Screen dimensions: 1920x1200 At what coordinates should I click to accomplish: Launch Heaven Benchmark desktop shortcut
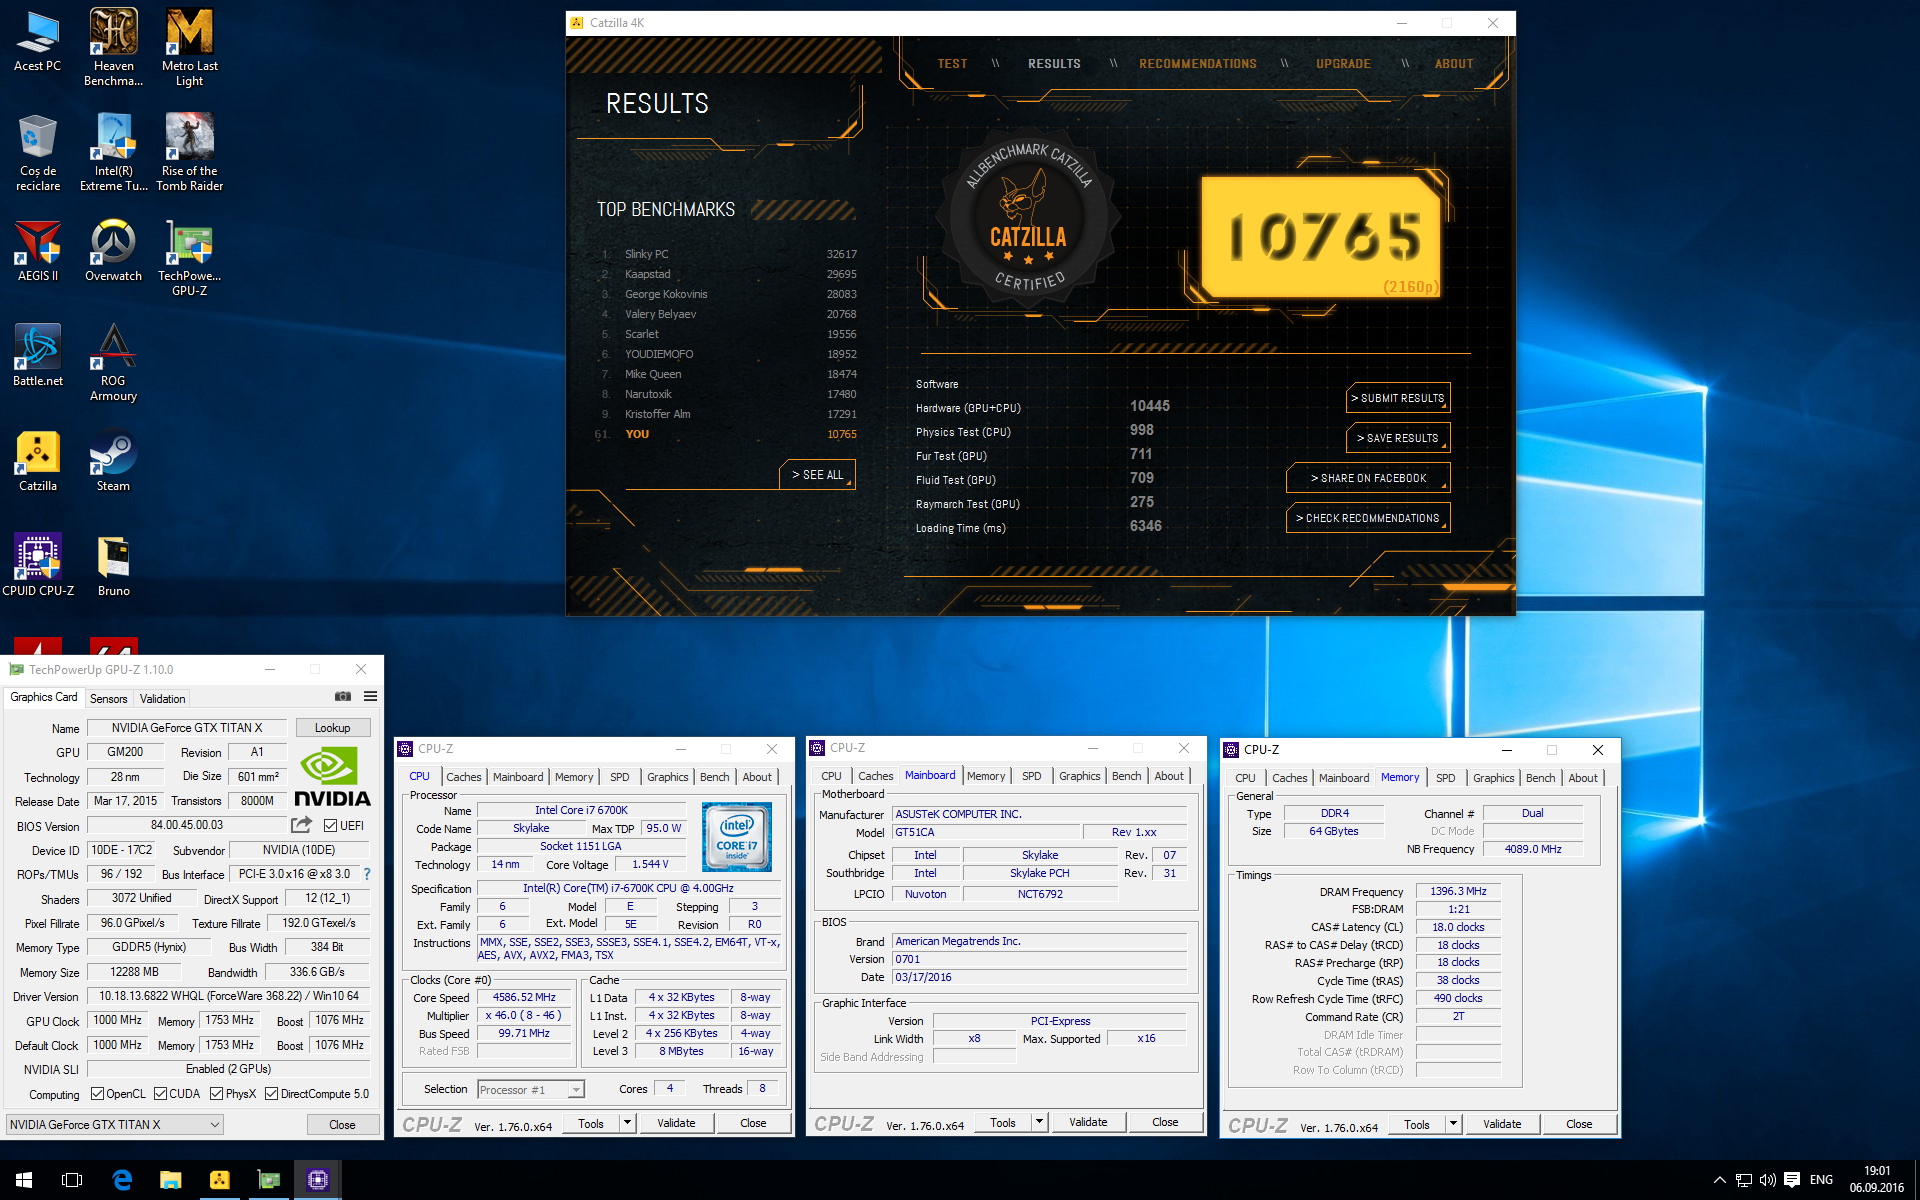click(x=113, y=47)
